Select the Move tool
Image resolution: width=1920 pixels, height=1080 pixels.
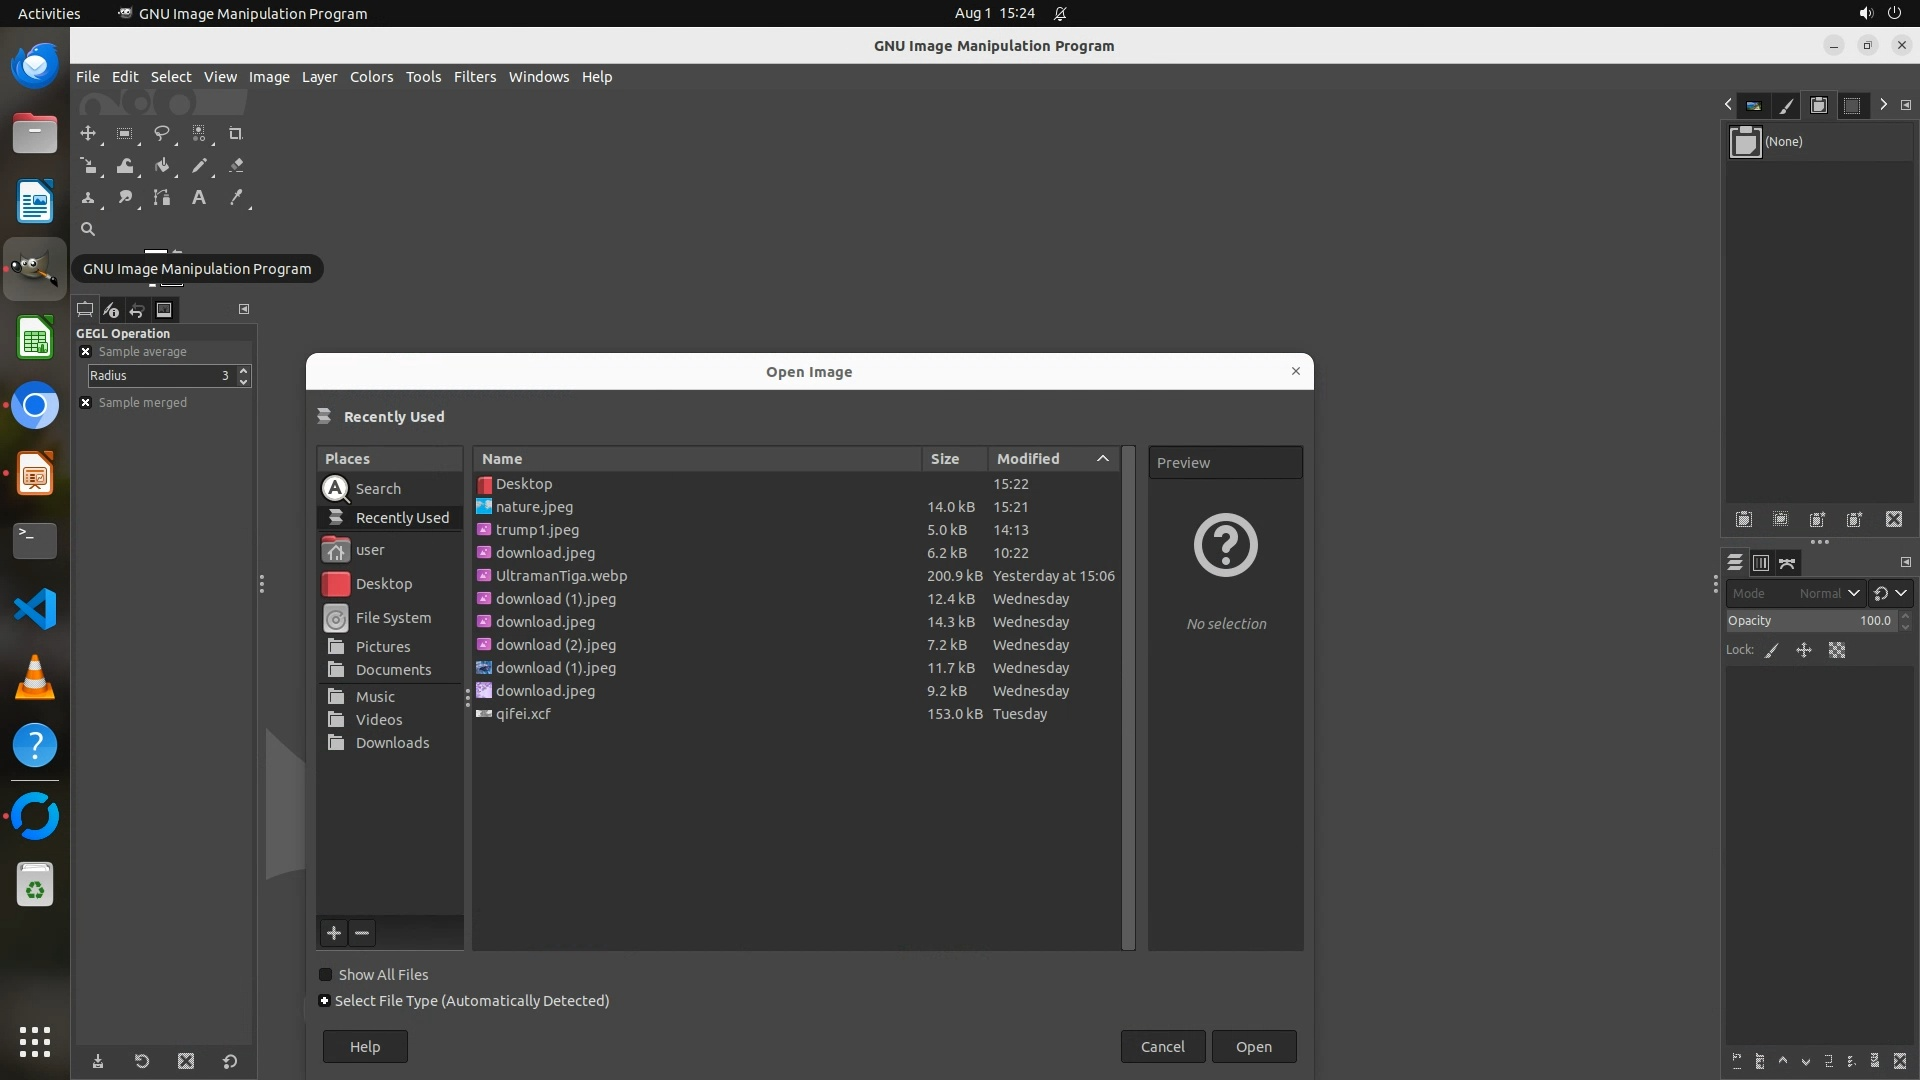[x=88, y=133]
